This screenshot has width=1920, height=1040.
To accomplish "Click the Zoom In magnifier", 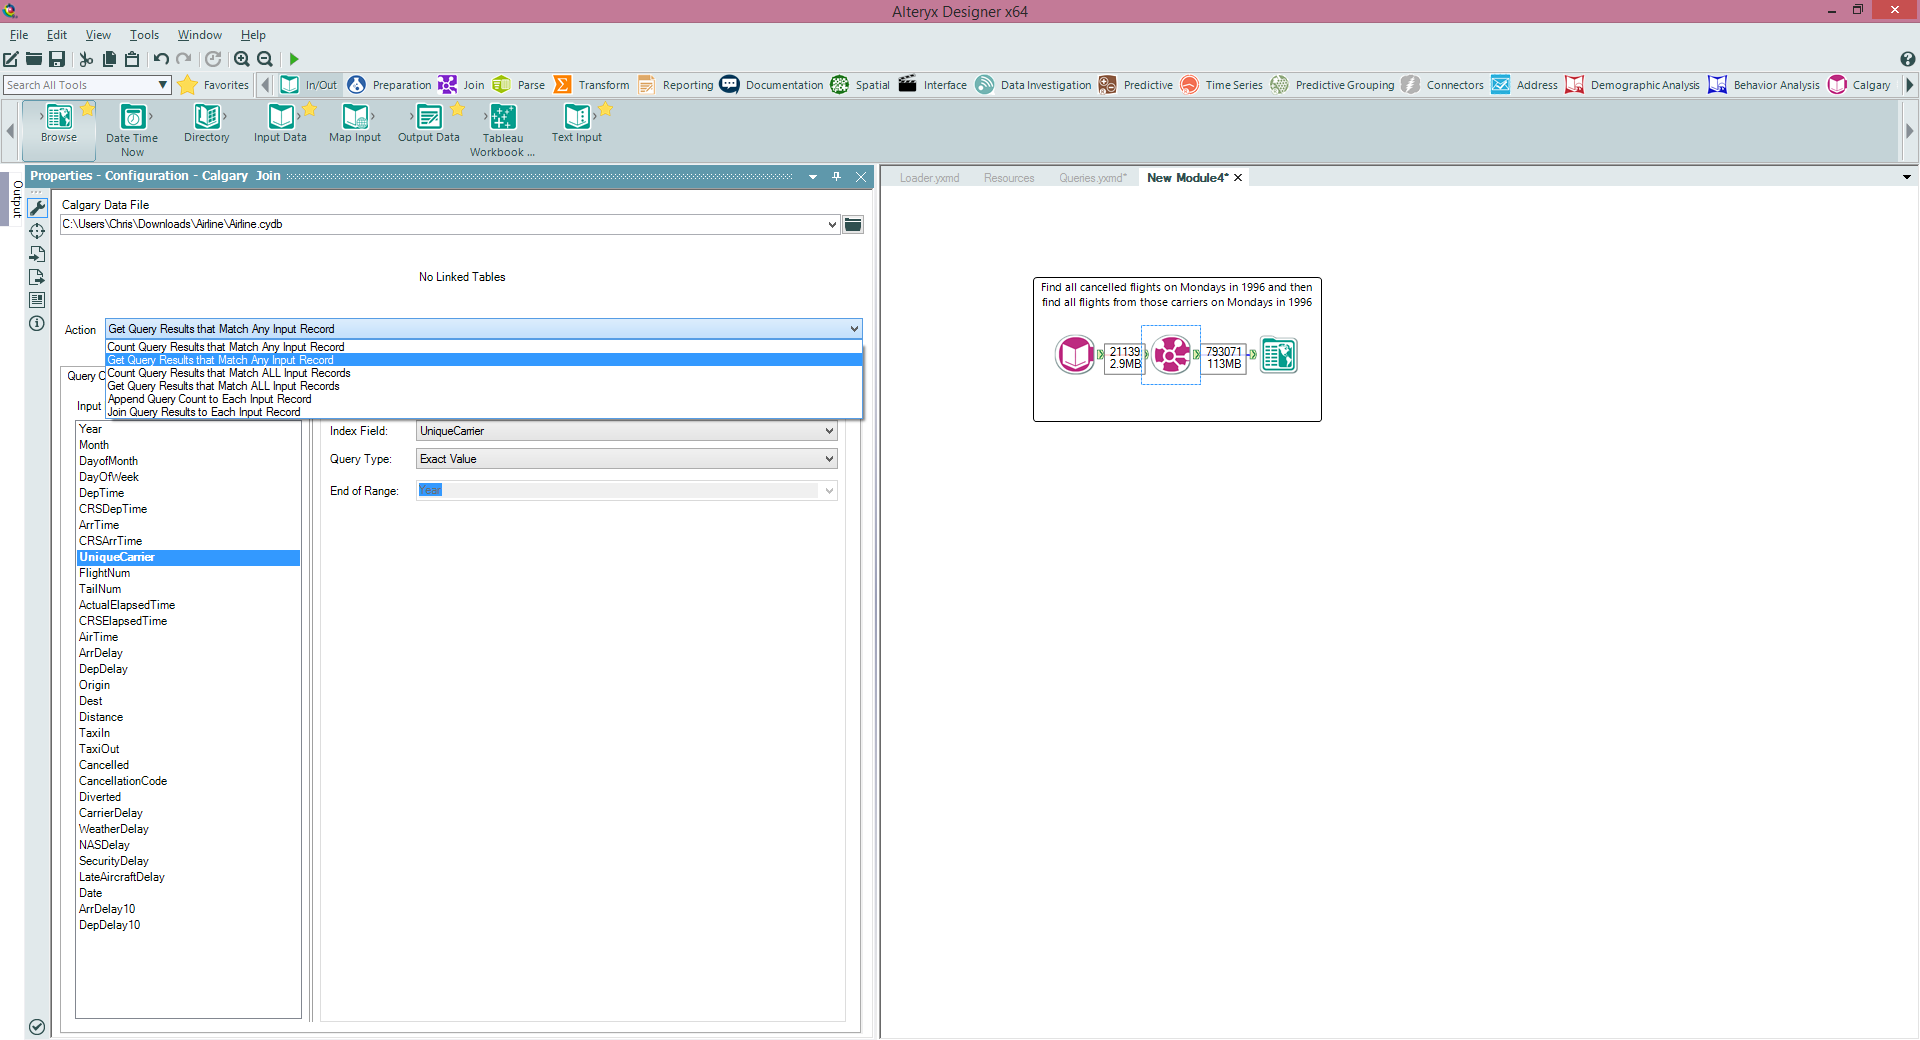I will 242,59.
